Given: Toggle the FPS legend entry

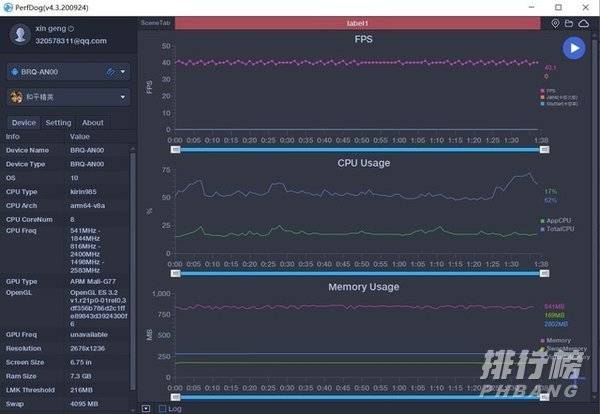Looking at the screenshot, I should pos(548,91).
